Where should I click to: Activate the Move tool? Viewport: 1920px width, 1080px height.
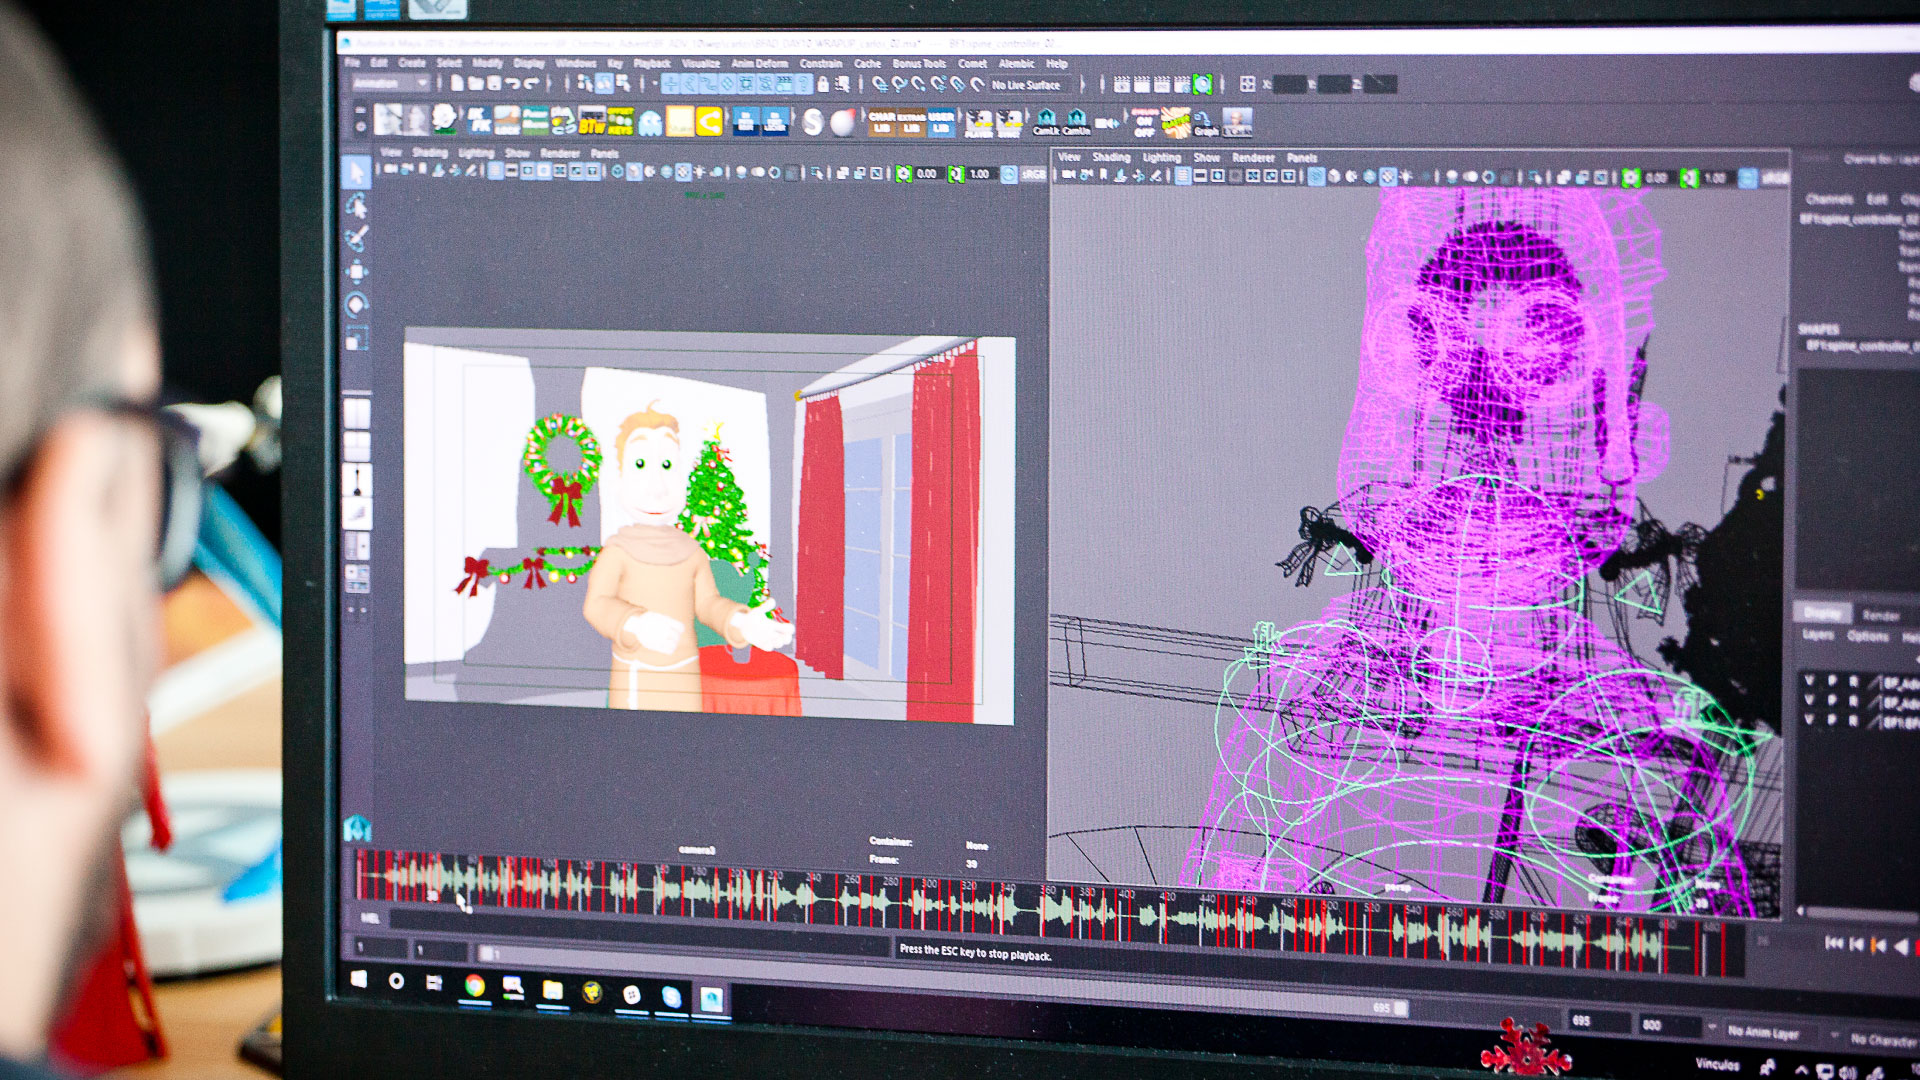[356, 272]
